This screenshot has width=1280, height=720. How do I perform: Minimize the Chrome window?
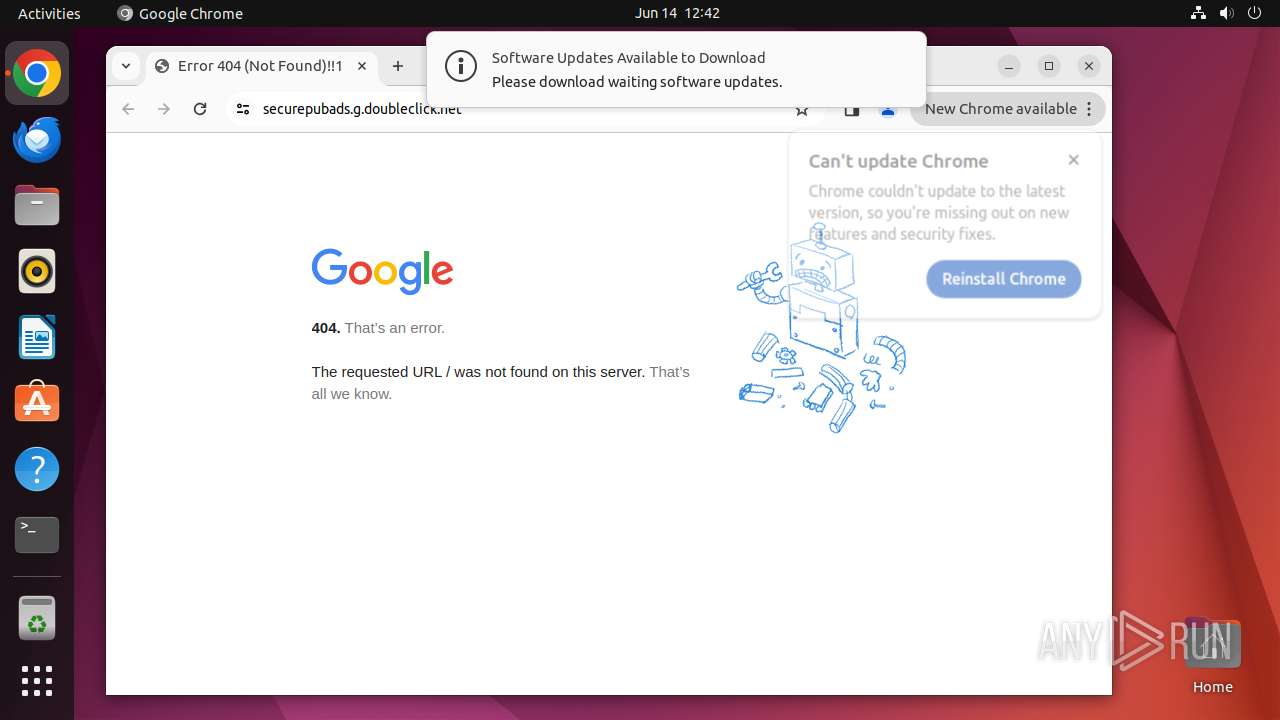pos(1009,66)
